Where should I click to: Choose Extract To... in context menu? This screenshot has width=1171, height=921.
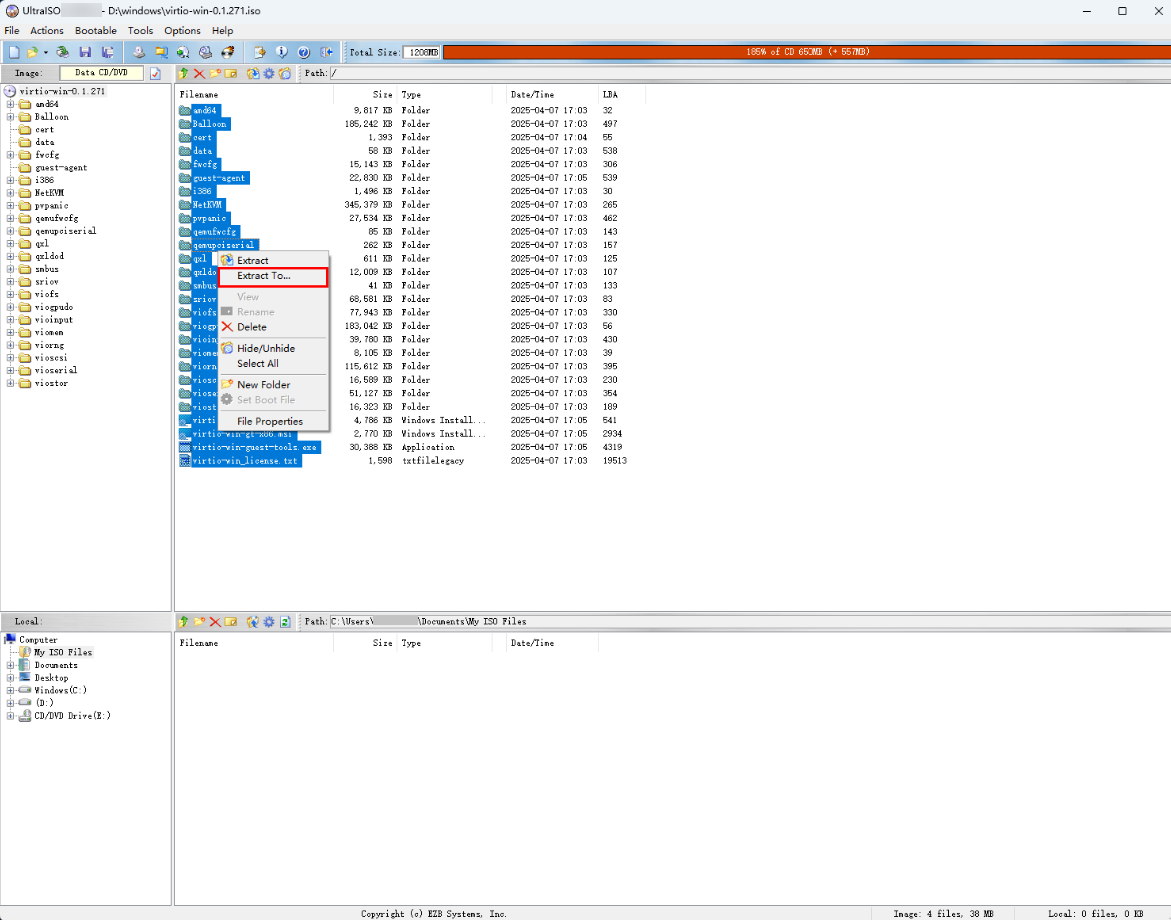[273, 276]
